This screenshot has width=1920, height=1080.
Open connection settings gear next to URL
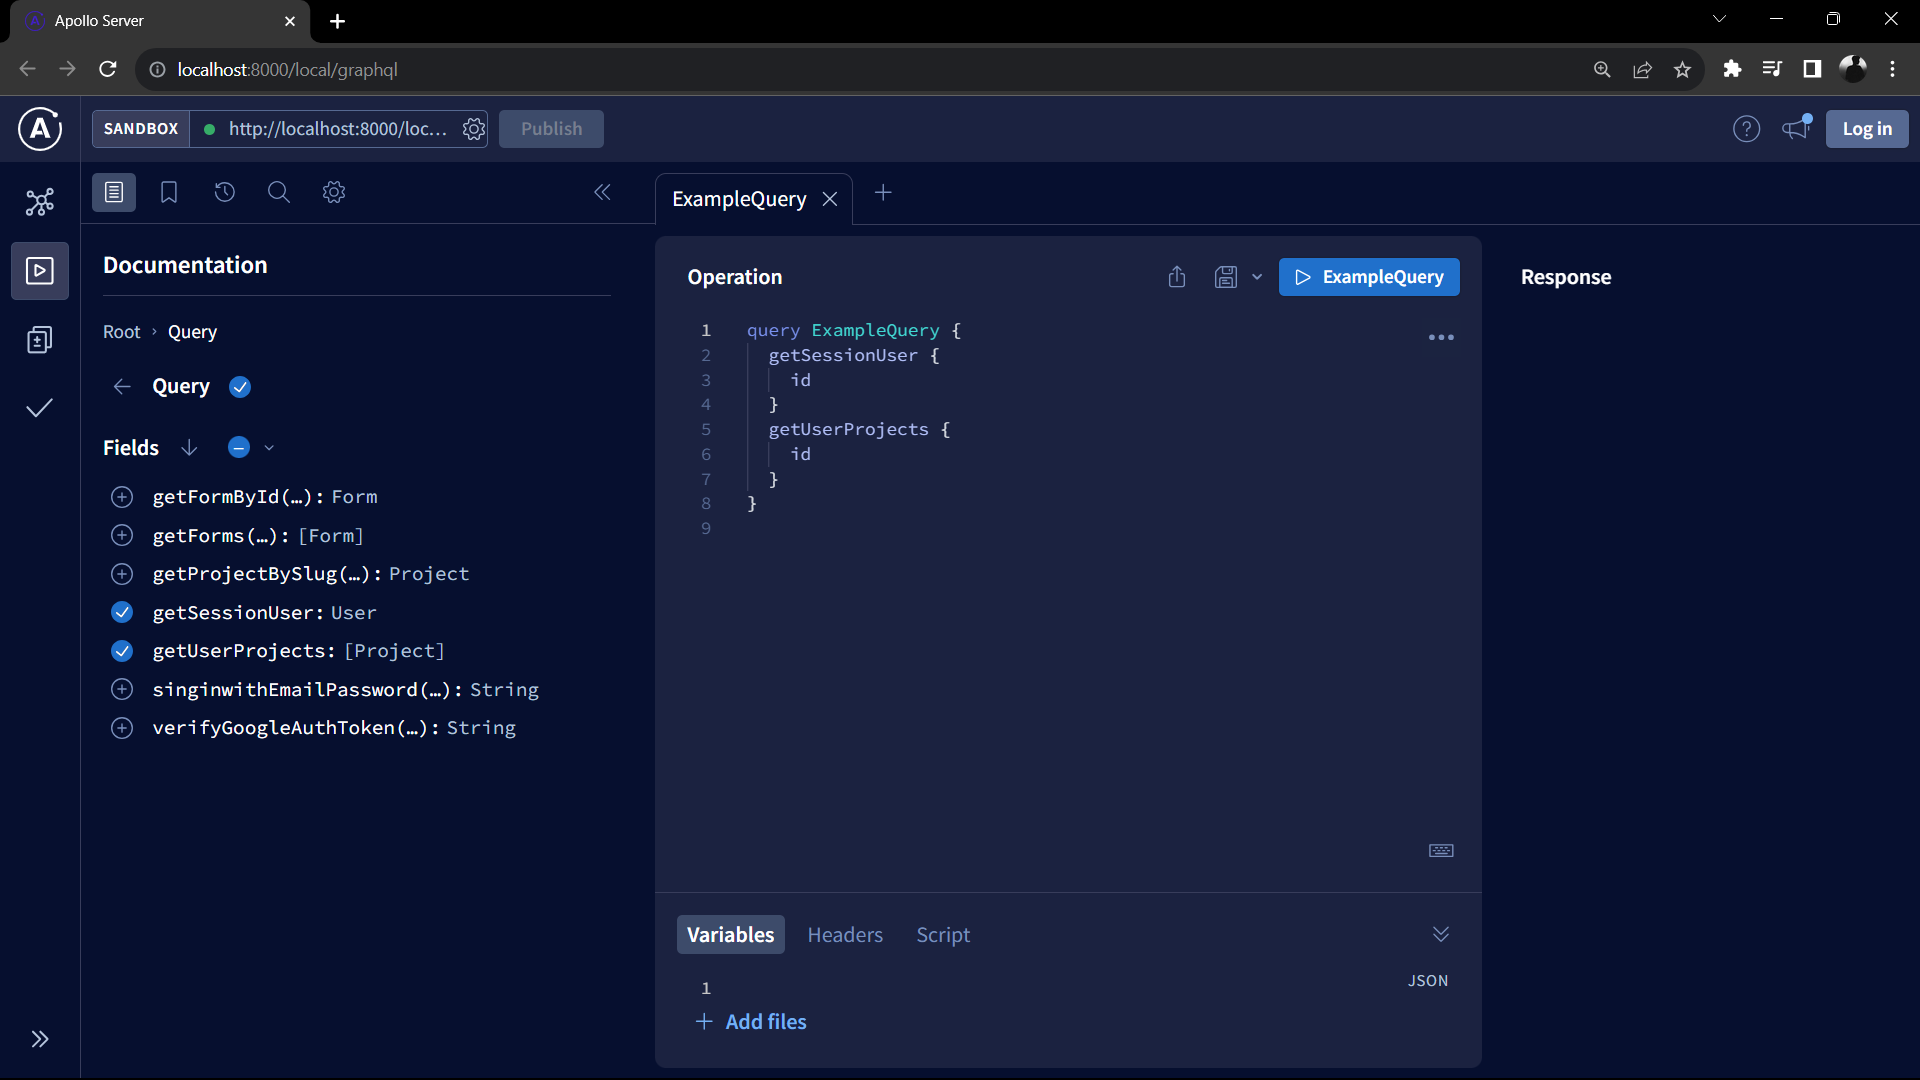tap(474, 129)
